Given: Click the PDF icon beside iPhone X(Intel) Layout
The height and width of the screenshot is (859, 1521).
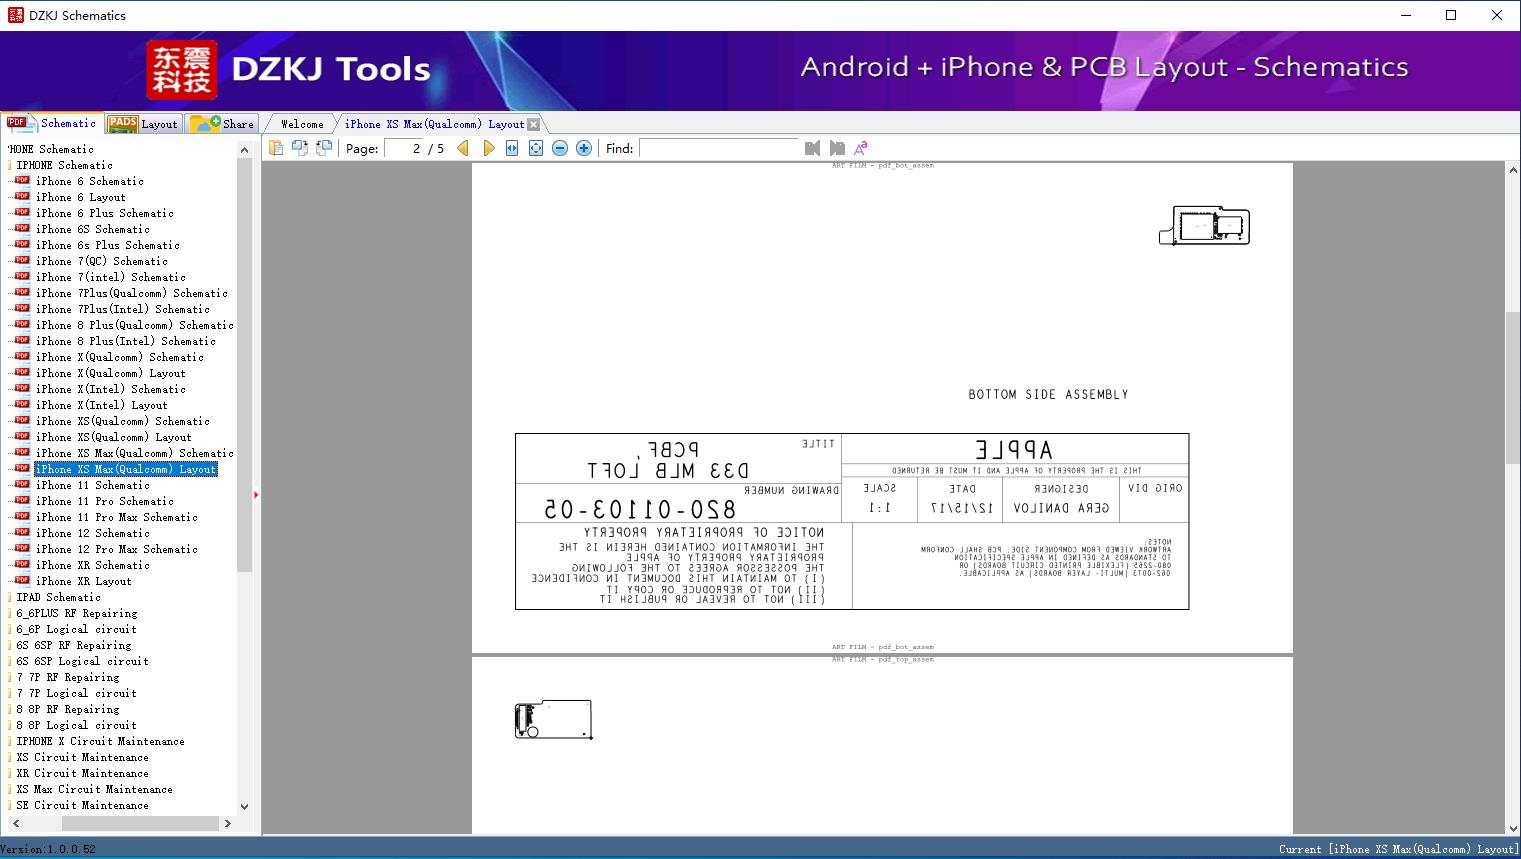Looking at the screenshot, I should [x=22, y=405].
